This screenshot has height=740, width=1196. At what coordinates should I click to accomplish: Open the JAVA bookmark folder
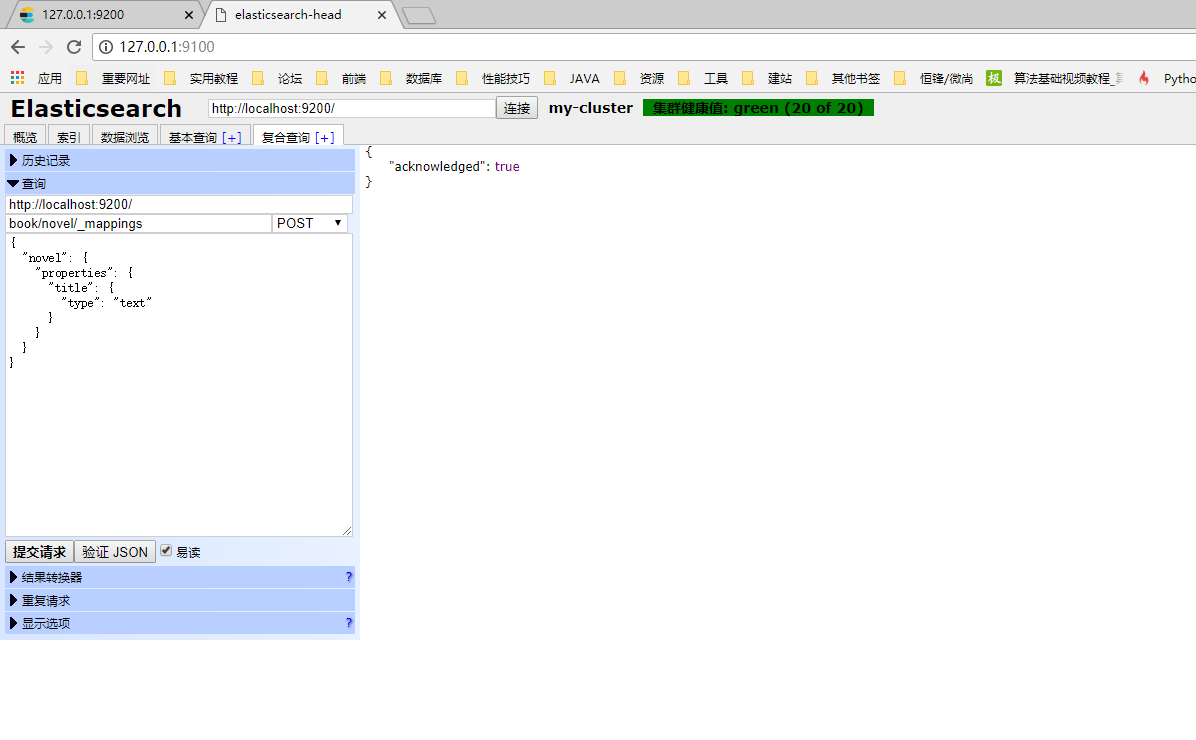tap(572, 79)
